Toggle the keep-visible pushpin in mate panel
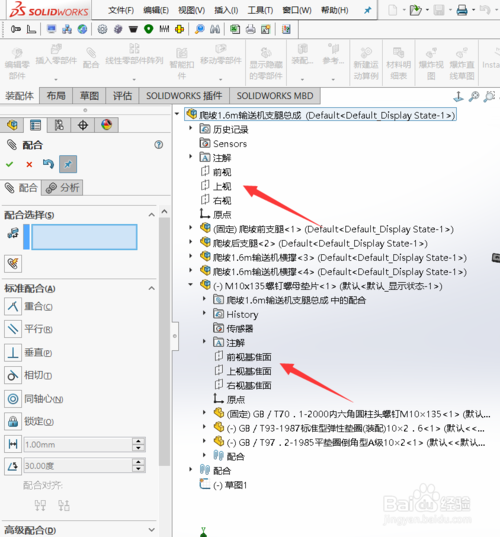This screenshot has height=537, width=500. [x=68, y=164]
